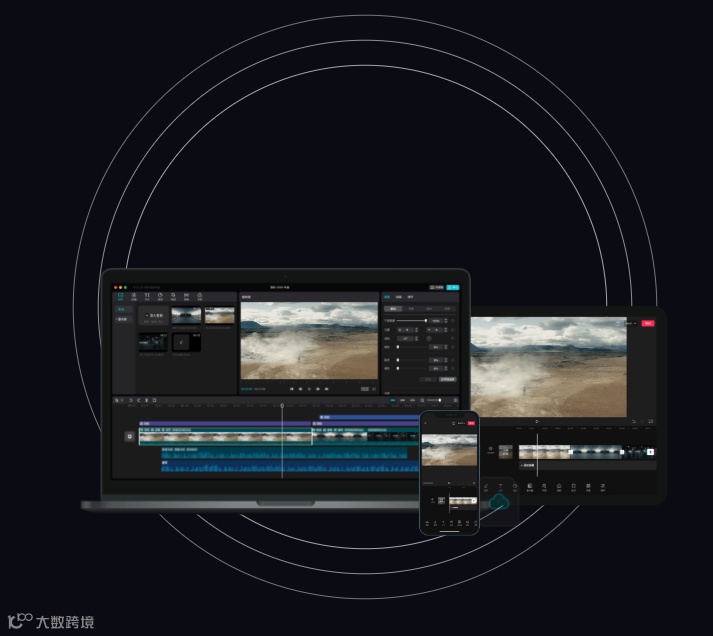Open the Filters icon in laptop top toolbar

200,296
